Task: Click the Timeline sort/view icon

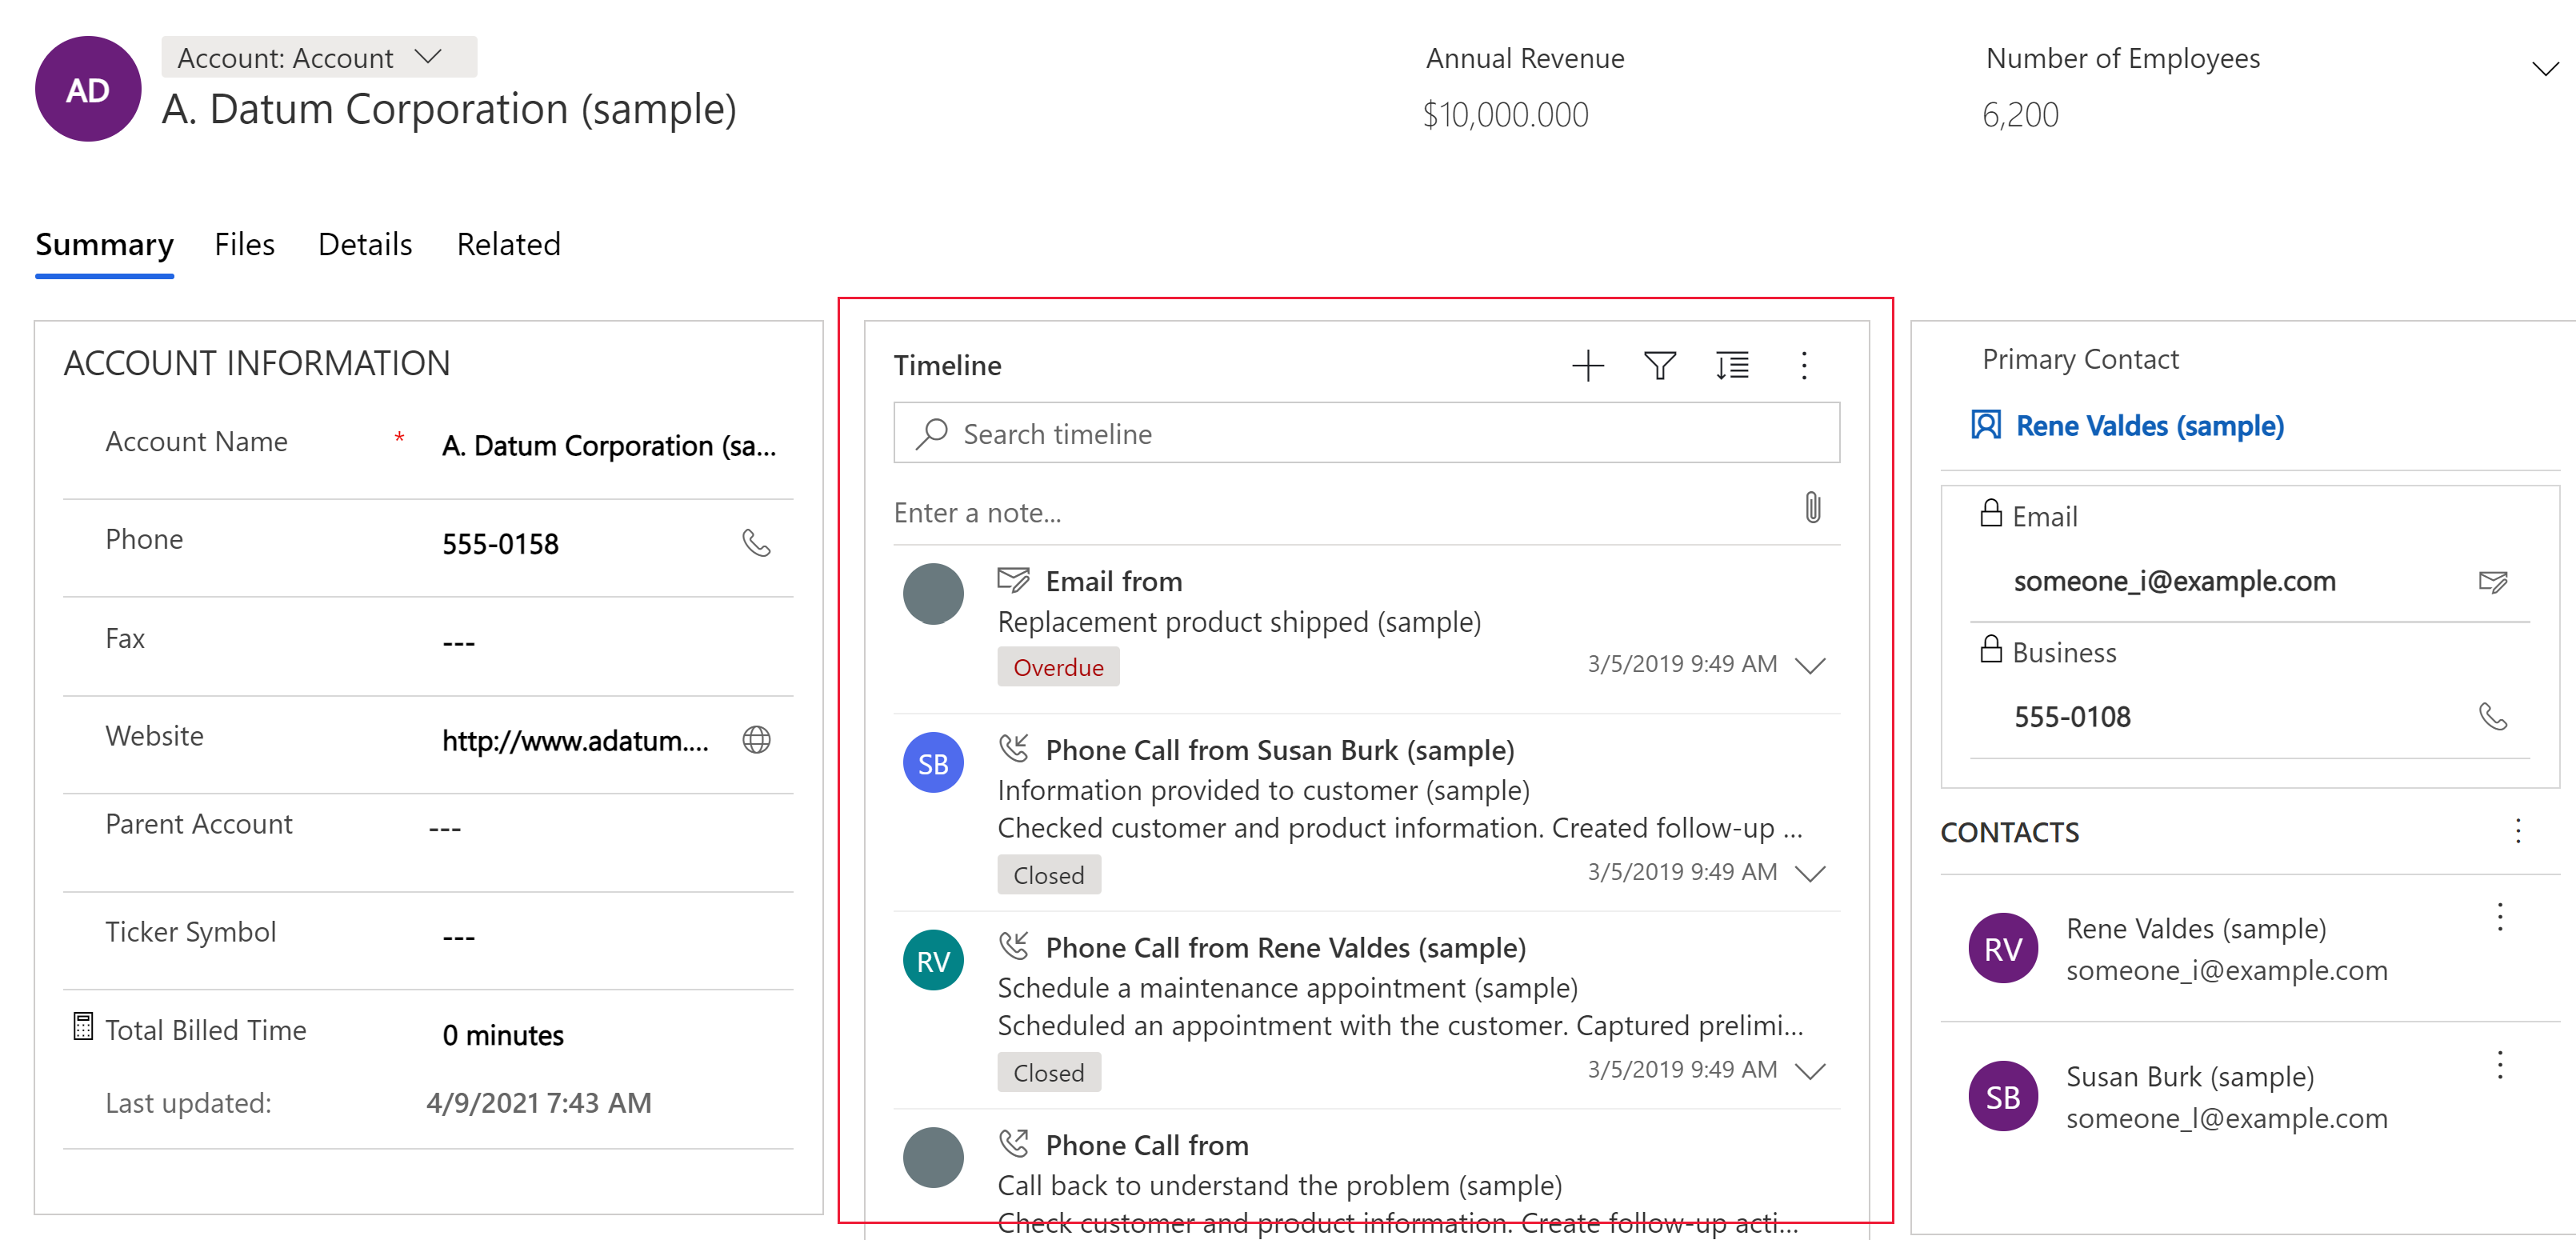Action: coord(1728,365)
